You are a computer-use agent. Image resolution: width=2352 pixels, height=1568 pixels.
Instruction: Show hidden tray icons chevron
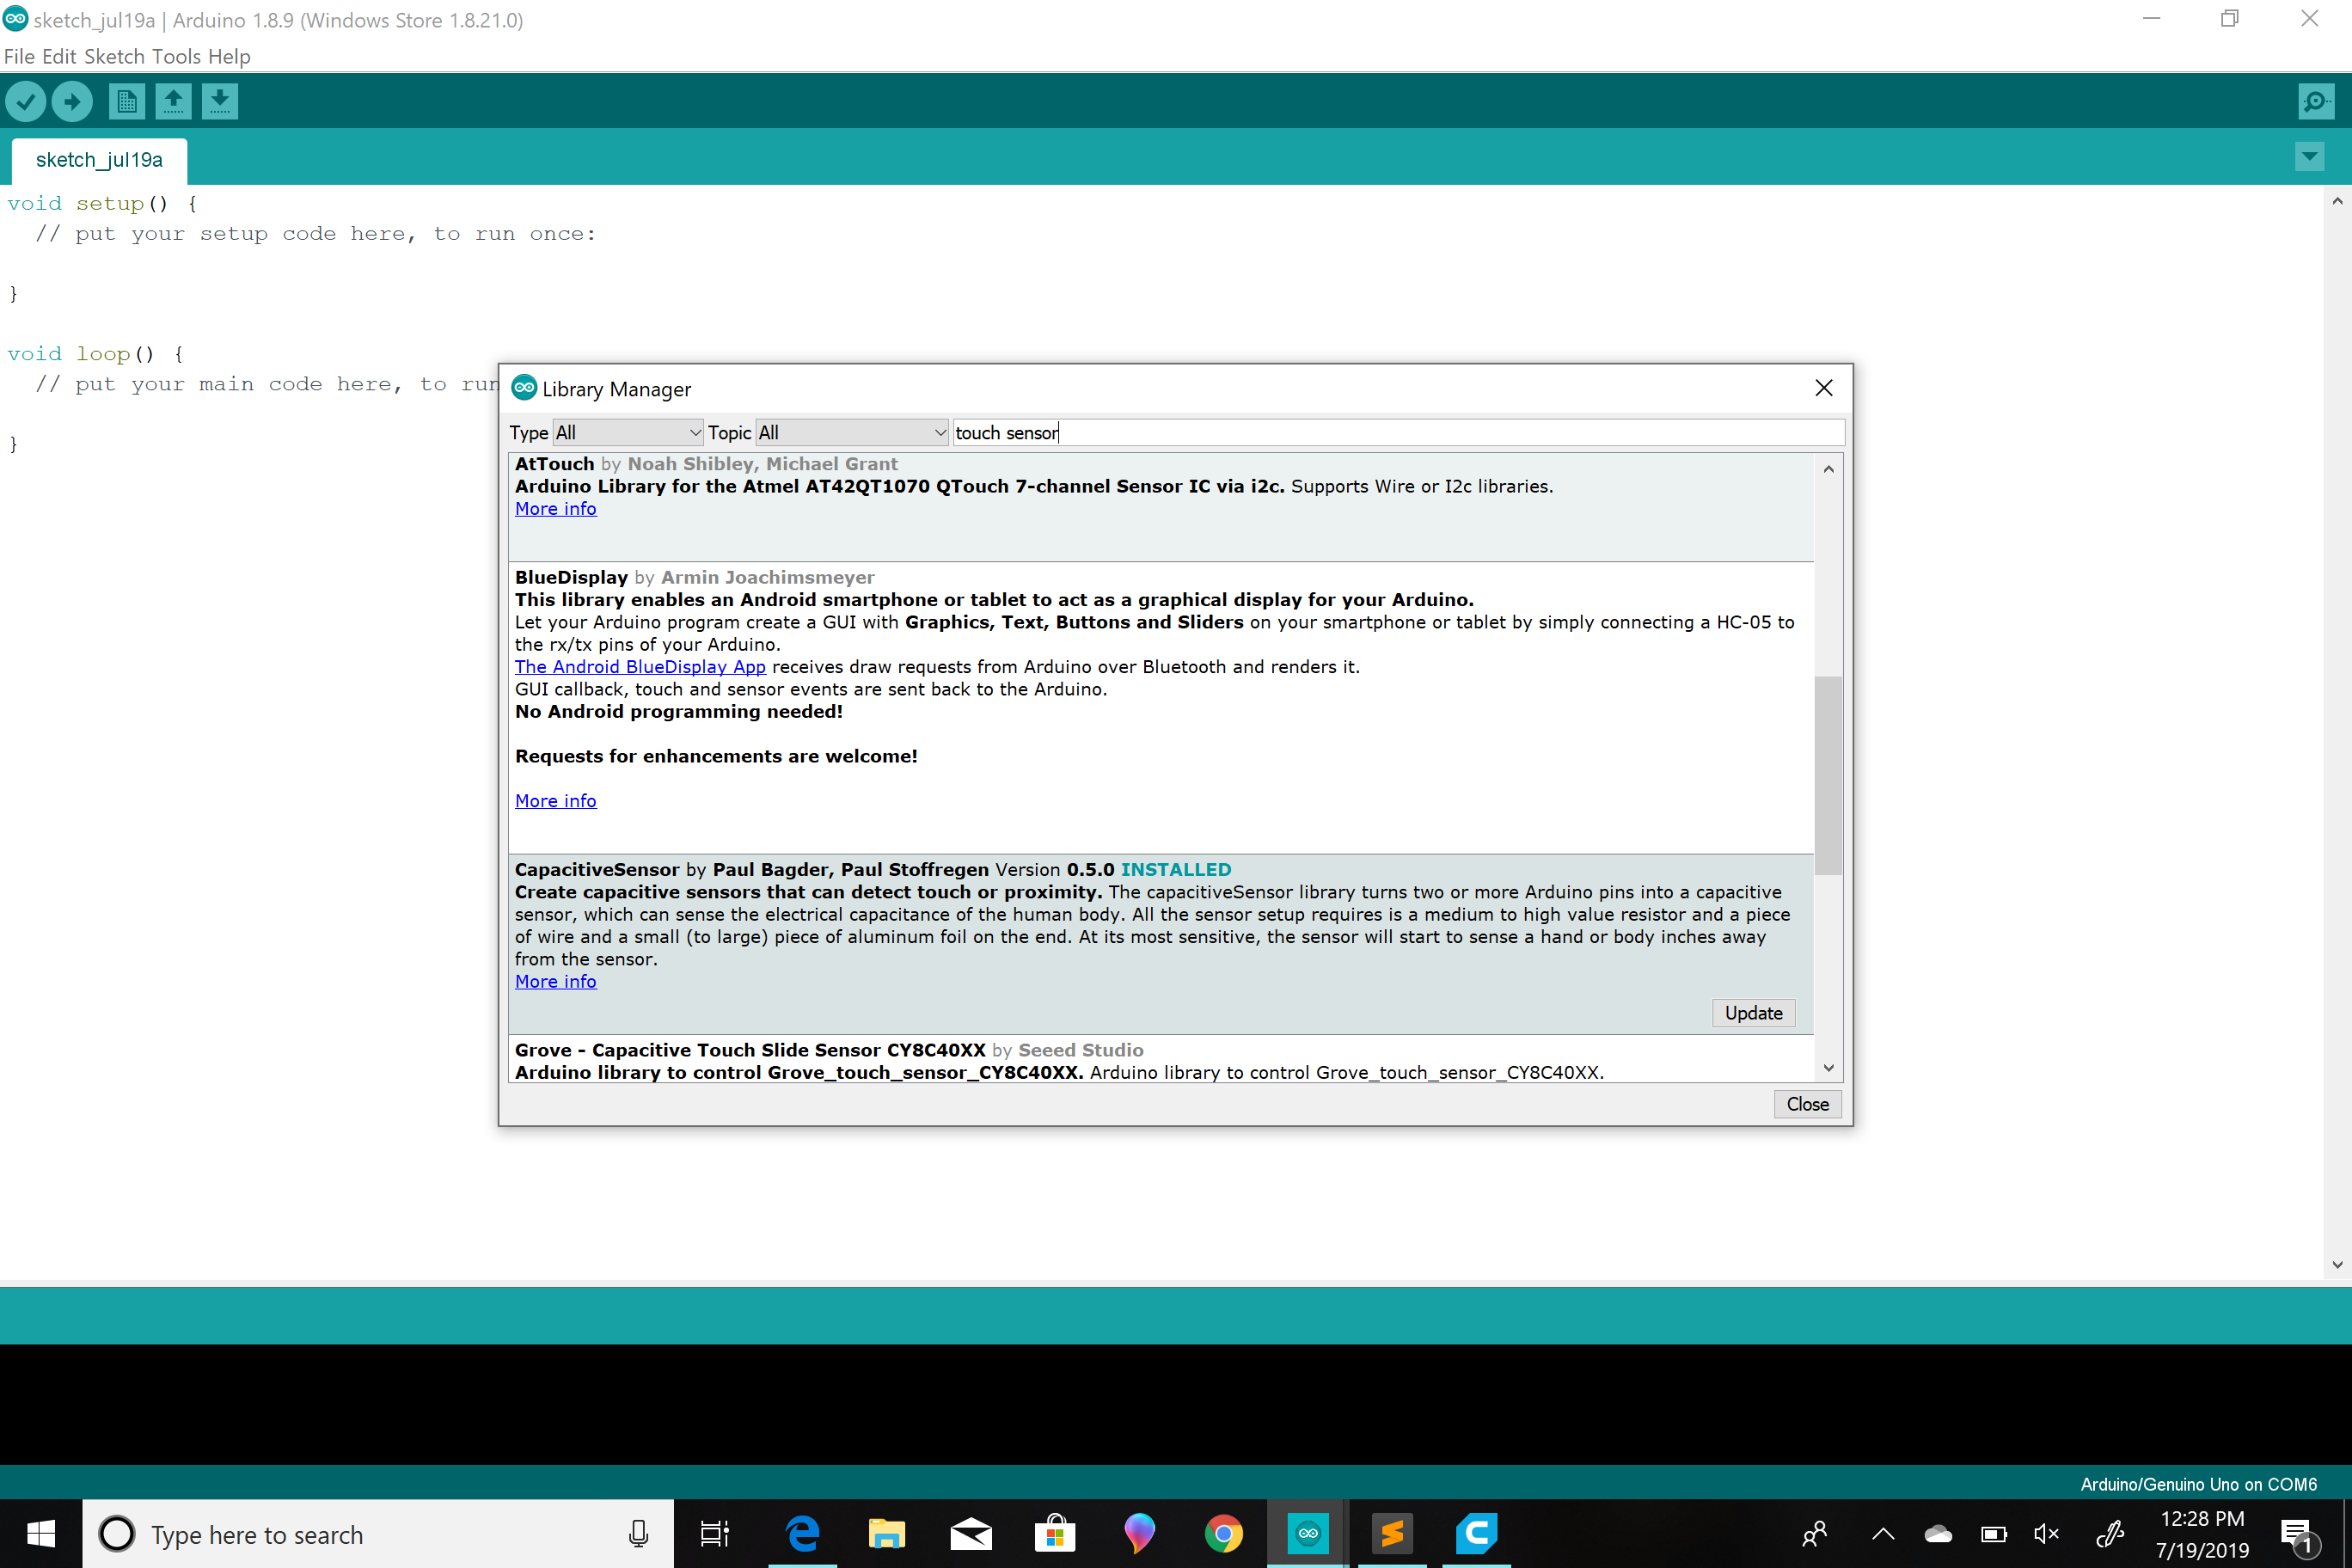[1883, 1533]
